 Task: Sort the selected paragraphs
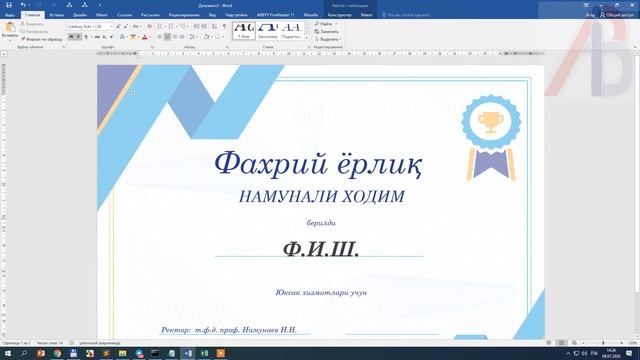(214, 27)
